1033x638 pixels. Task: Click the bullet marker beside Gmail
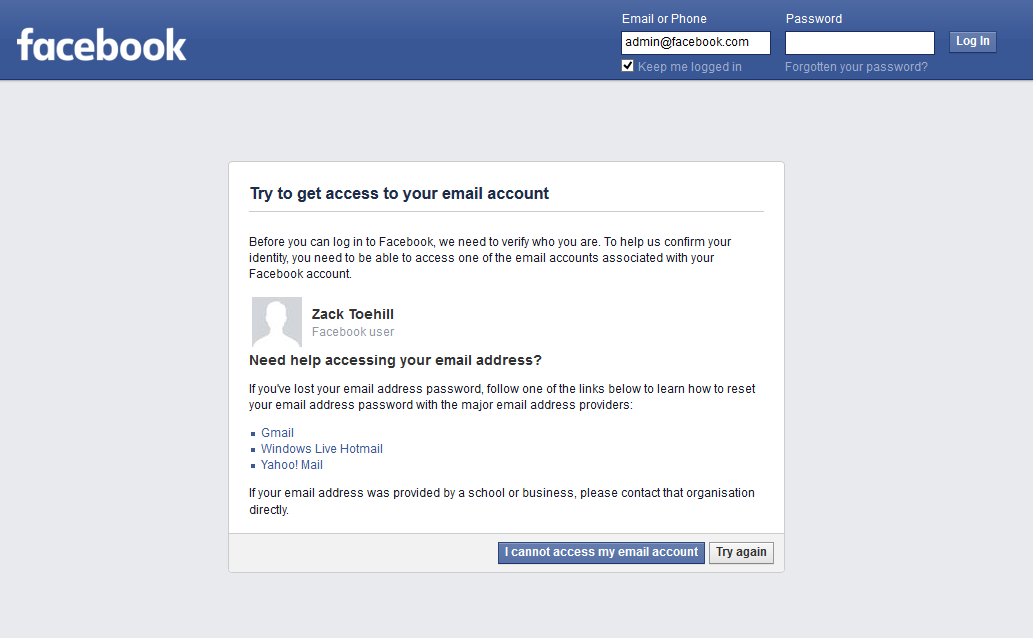(254, 434)
